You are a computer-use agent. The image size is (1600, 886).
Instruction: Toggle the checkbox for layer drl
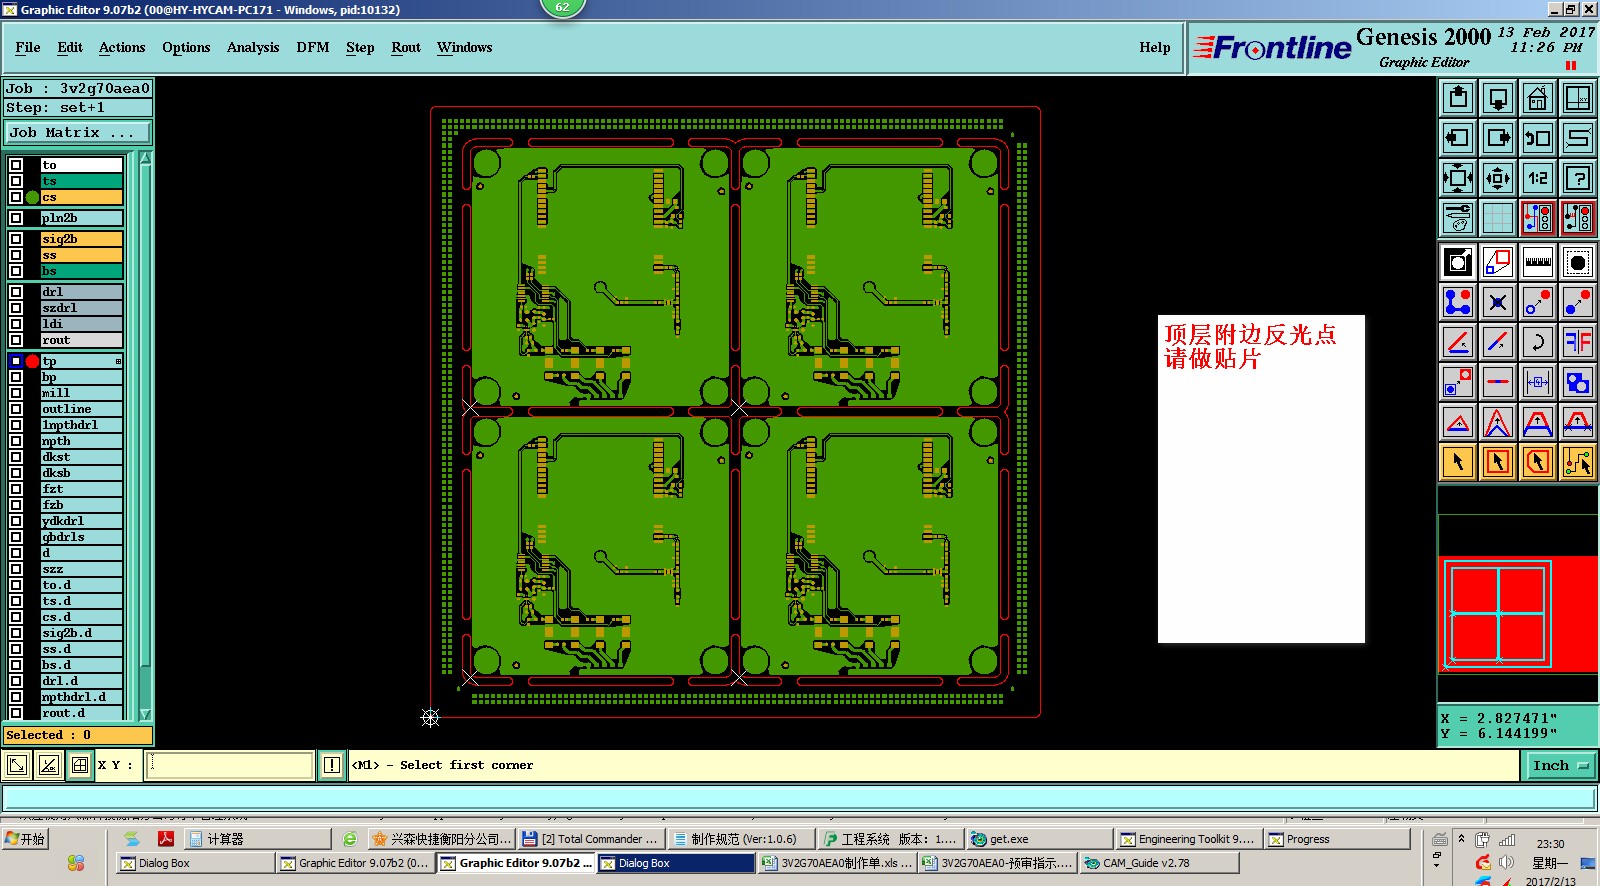(16, 292)
